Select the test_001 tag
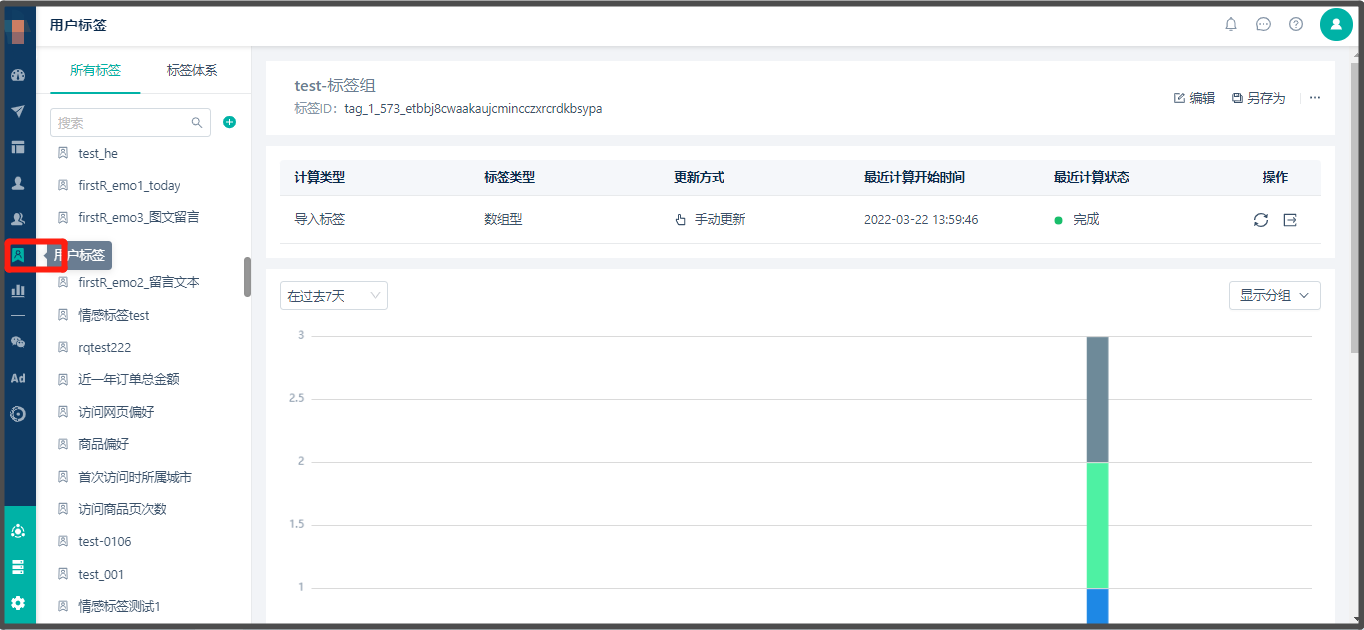Screen dimensions: 1364x630 click(101, 574)
